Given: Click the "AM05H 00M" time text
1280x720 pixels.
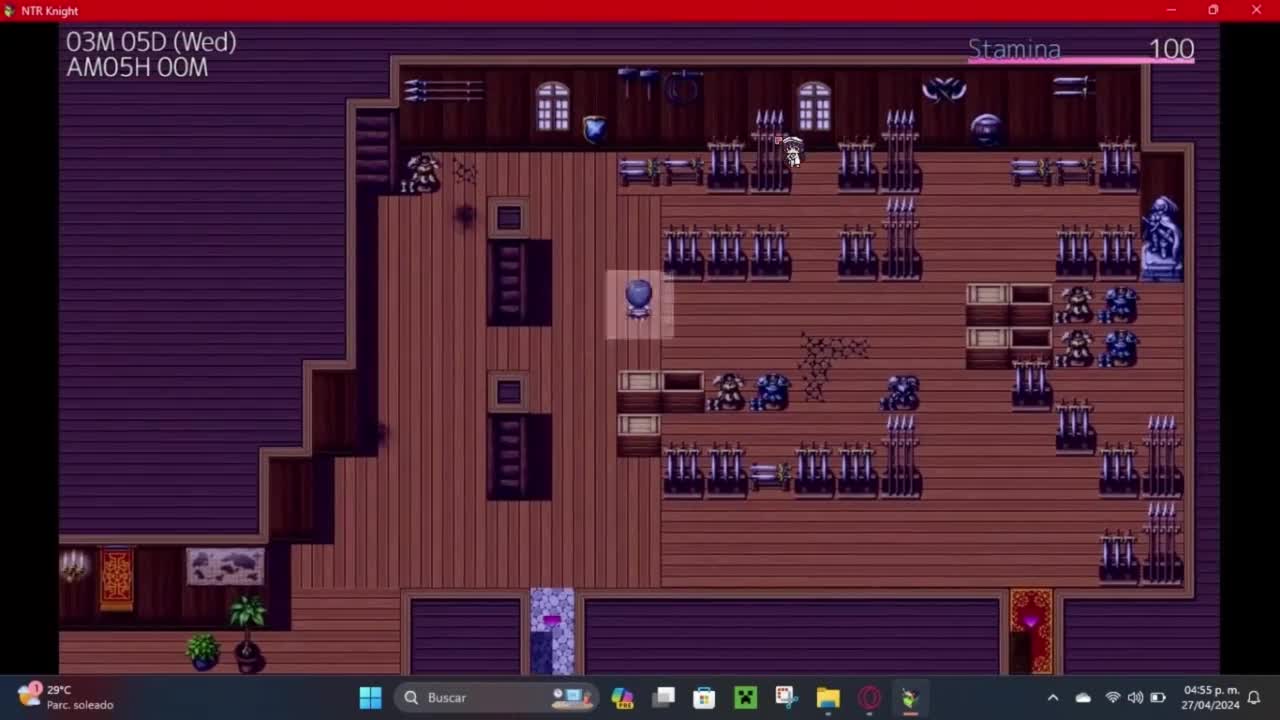Looking at the screenshot, I should tap(137, 68).
